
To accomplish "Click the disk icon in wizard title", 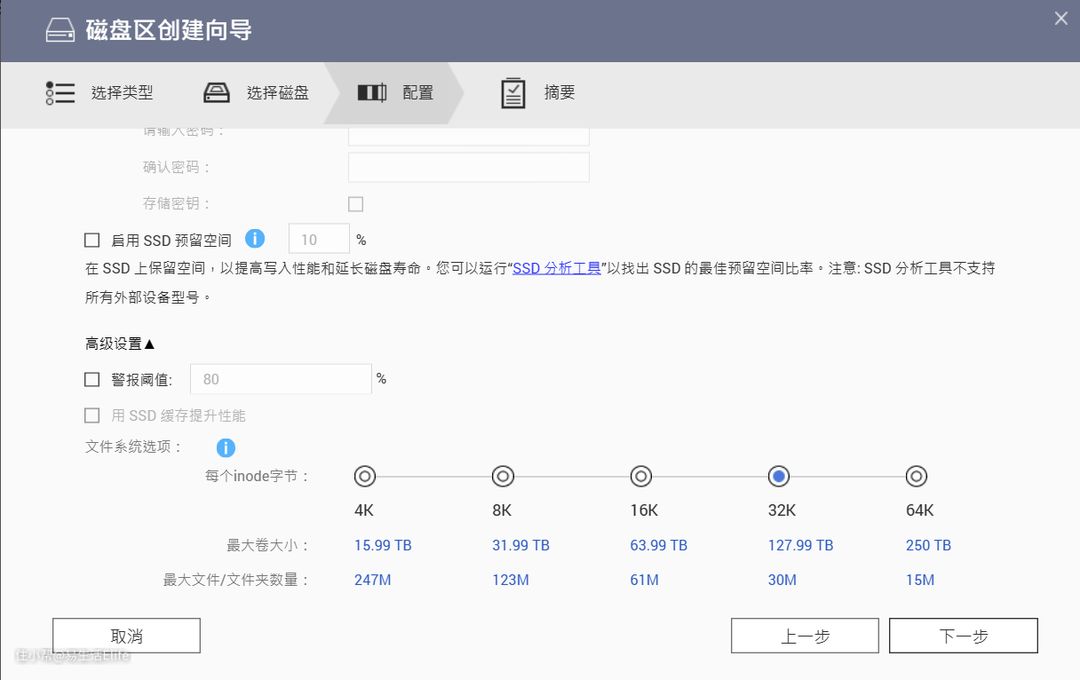I will pos(60,31).
